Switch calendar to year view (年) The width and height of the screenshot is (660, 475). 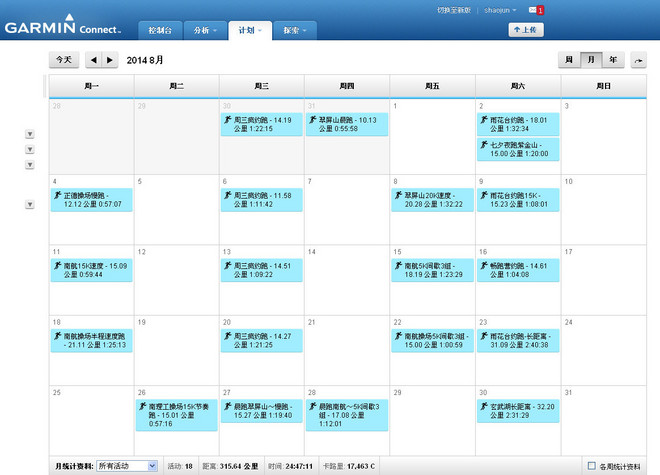(613, 60)
